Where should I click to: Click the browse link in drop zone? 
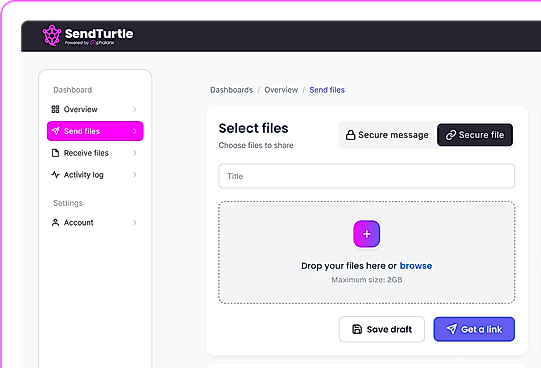[416, 266]
